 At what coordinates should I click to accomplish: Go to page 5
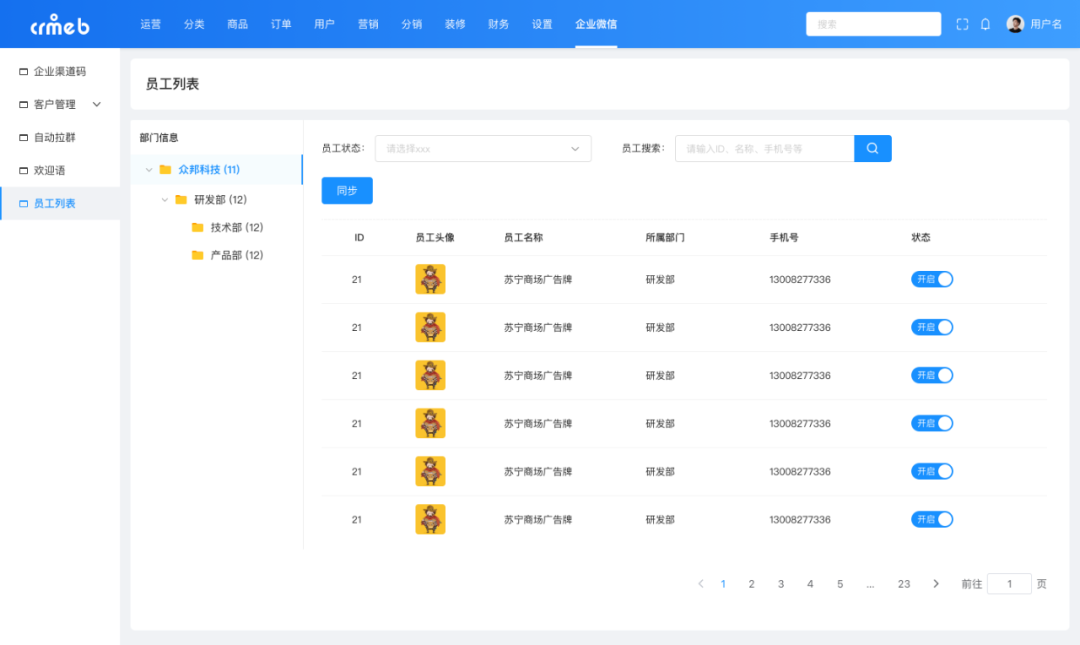(840, 584)
